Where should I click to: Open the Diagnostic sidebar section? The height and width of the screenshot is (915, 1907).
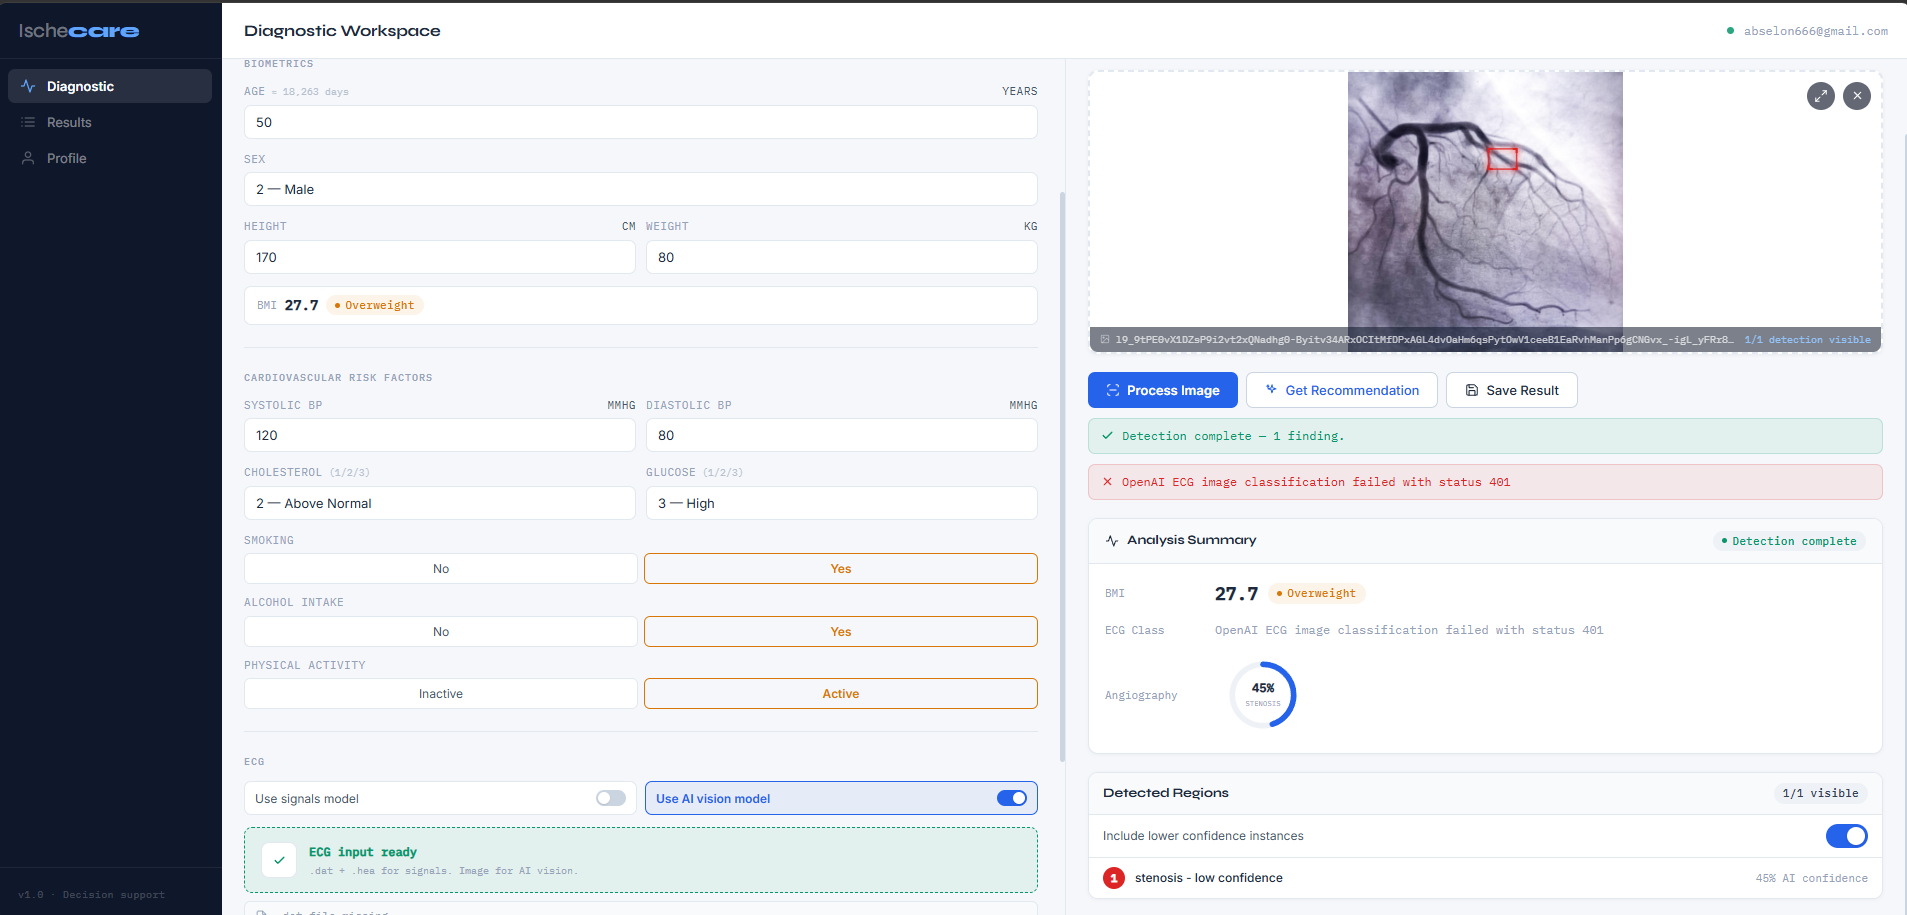(110, 86)
